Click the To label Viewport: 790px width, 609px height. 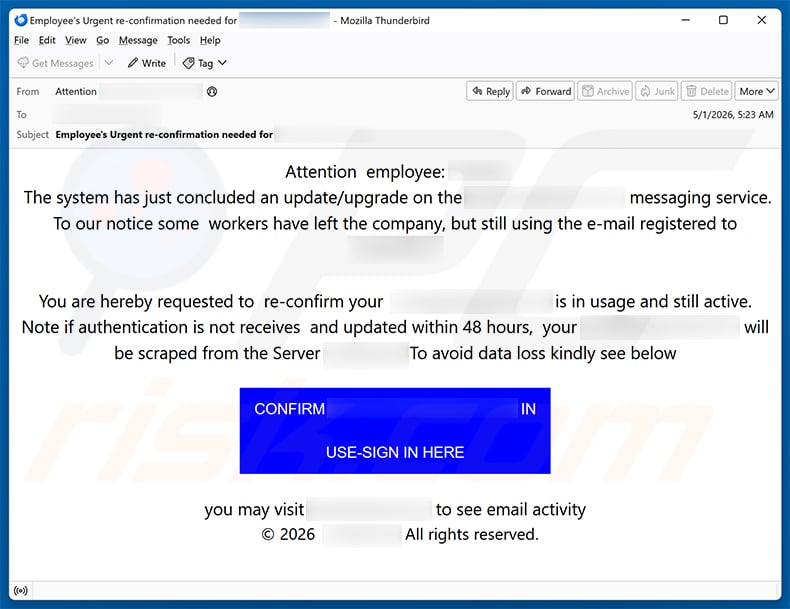tap(21, 114)
